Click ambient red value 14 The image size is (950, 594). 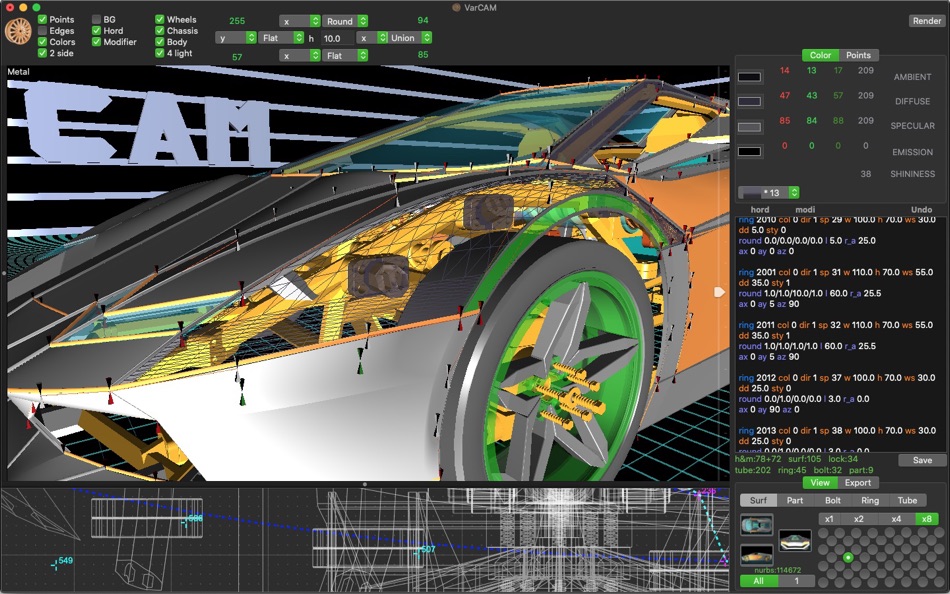pyautogui.click(x=785, y=71)
